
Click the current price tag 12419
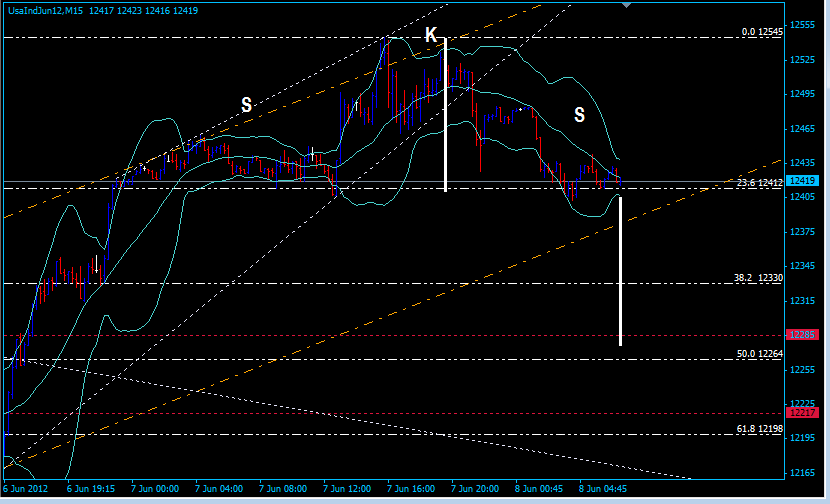[x=802, y=181]
